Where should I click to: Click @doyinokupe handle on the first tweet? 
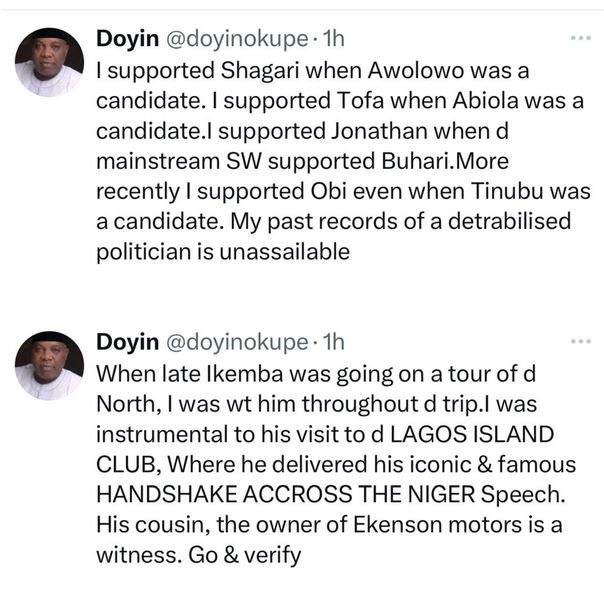(x=236, y=39)
